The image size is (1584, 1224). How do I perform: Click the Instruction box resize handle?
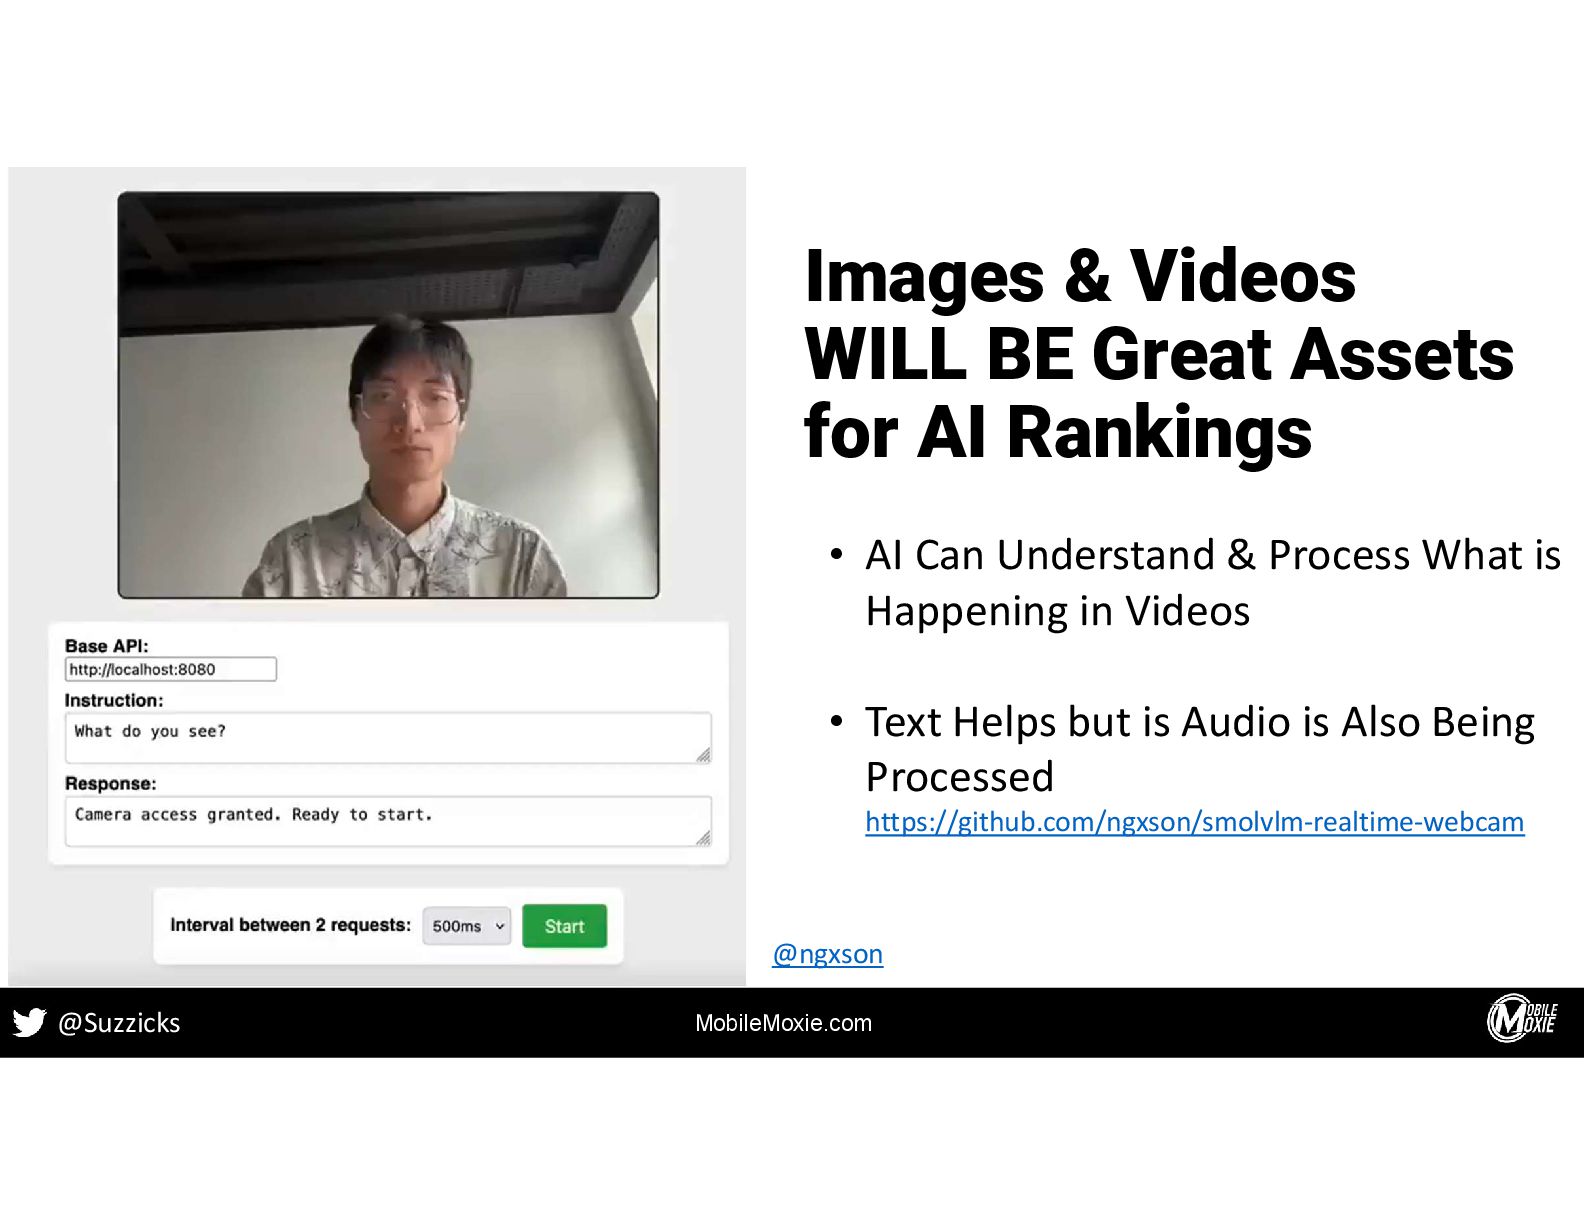(x=704, y=756)
